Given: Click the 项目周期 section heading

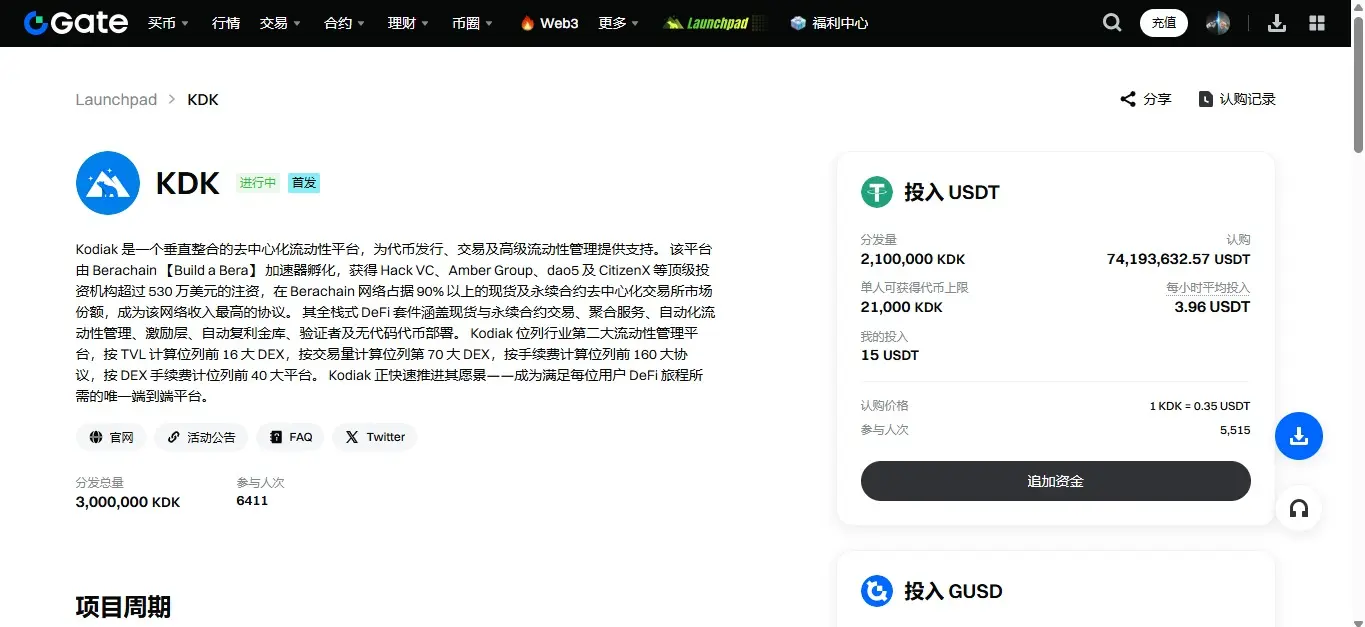Looking at the screenshot, I should [x=123, y=607].
